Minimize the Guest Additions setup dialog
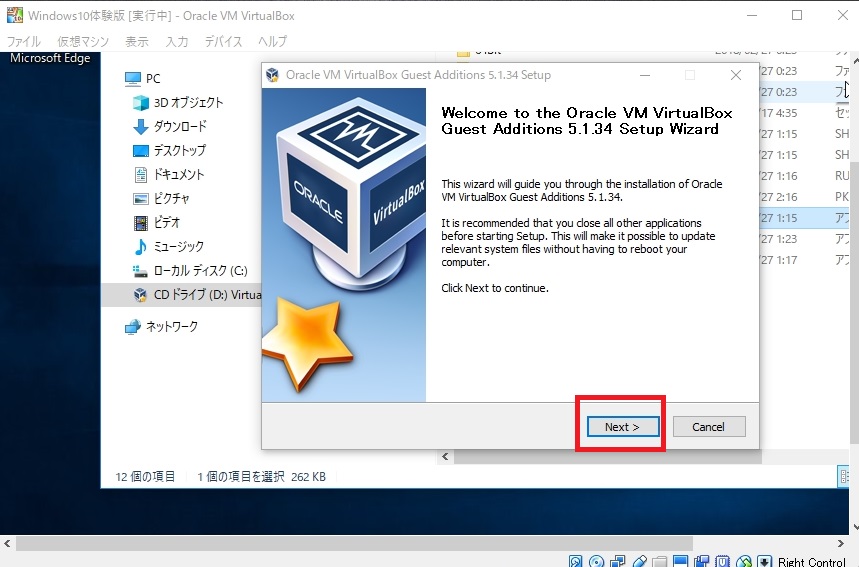859x567 pixels. pos(645,75)
